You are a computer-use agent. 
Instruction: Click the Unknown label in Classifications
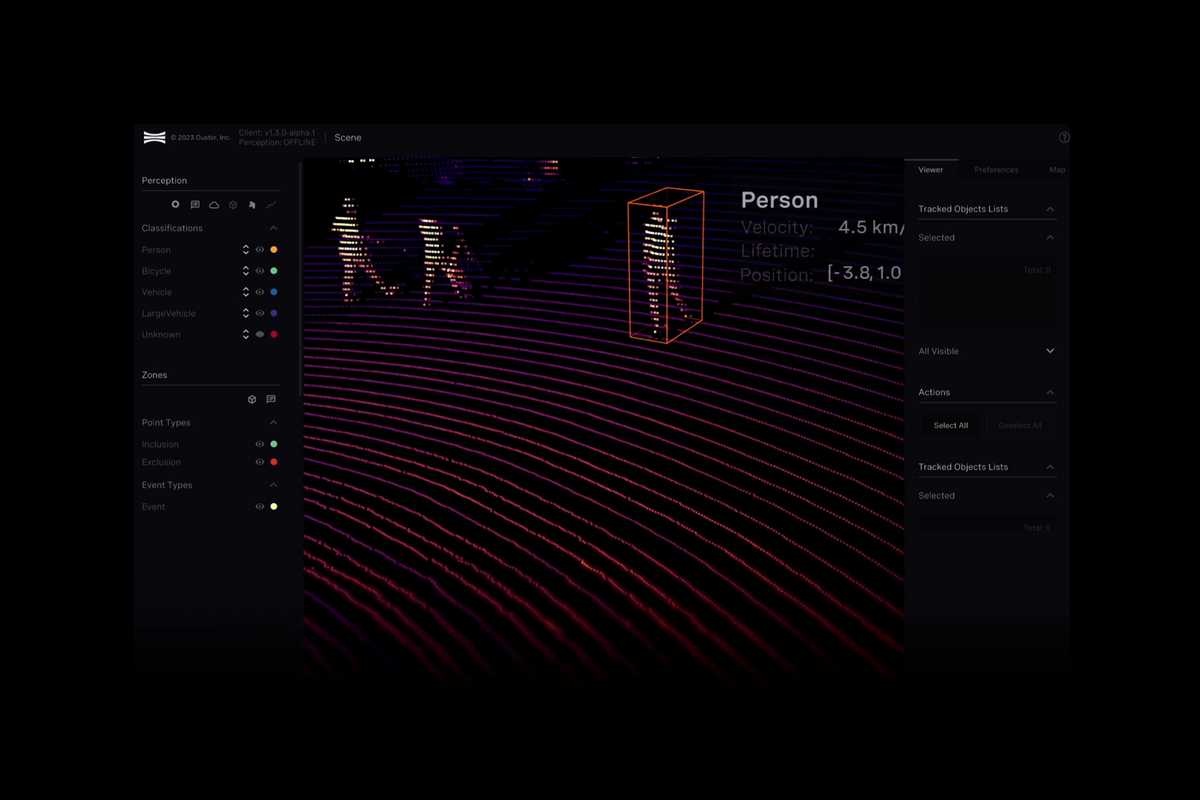[x=161, y=334]
